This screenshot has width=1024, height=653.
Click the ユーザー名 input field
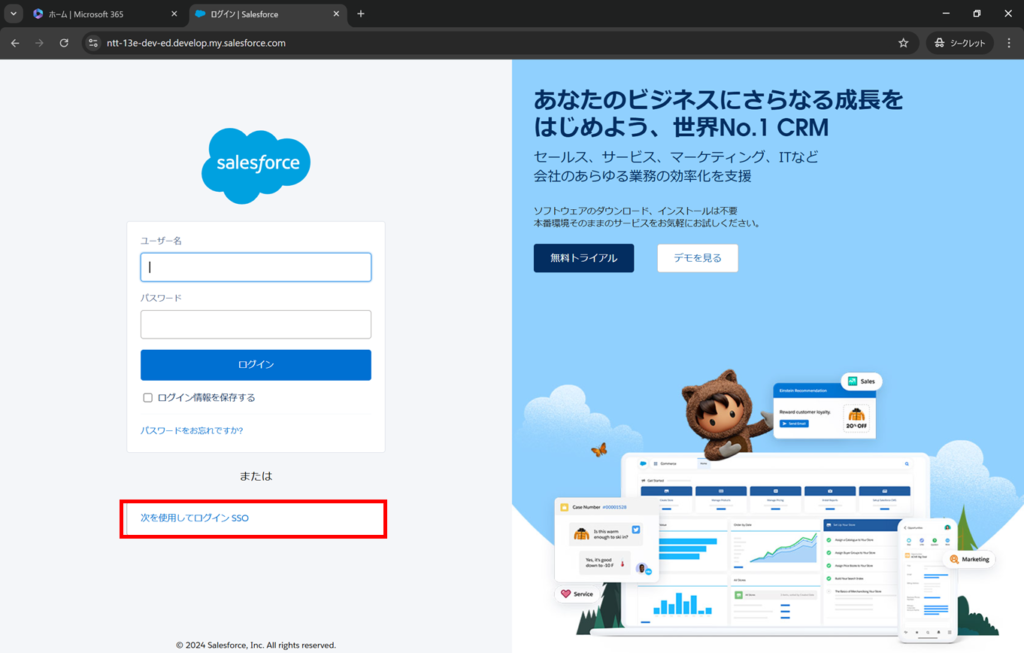click(x=256, y=267)
